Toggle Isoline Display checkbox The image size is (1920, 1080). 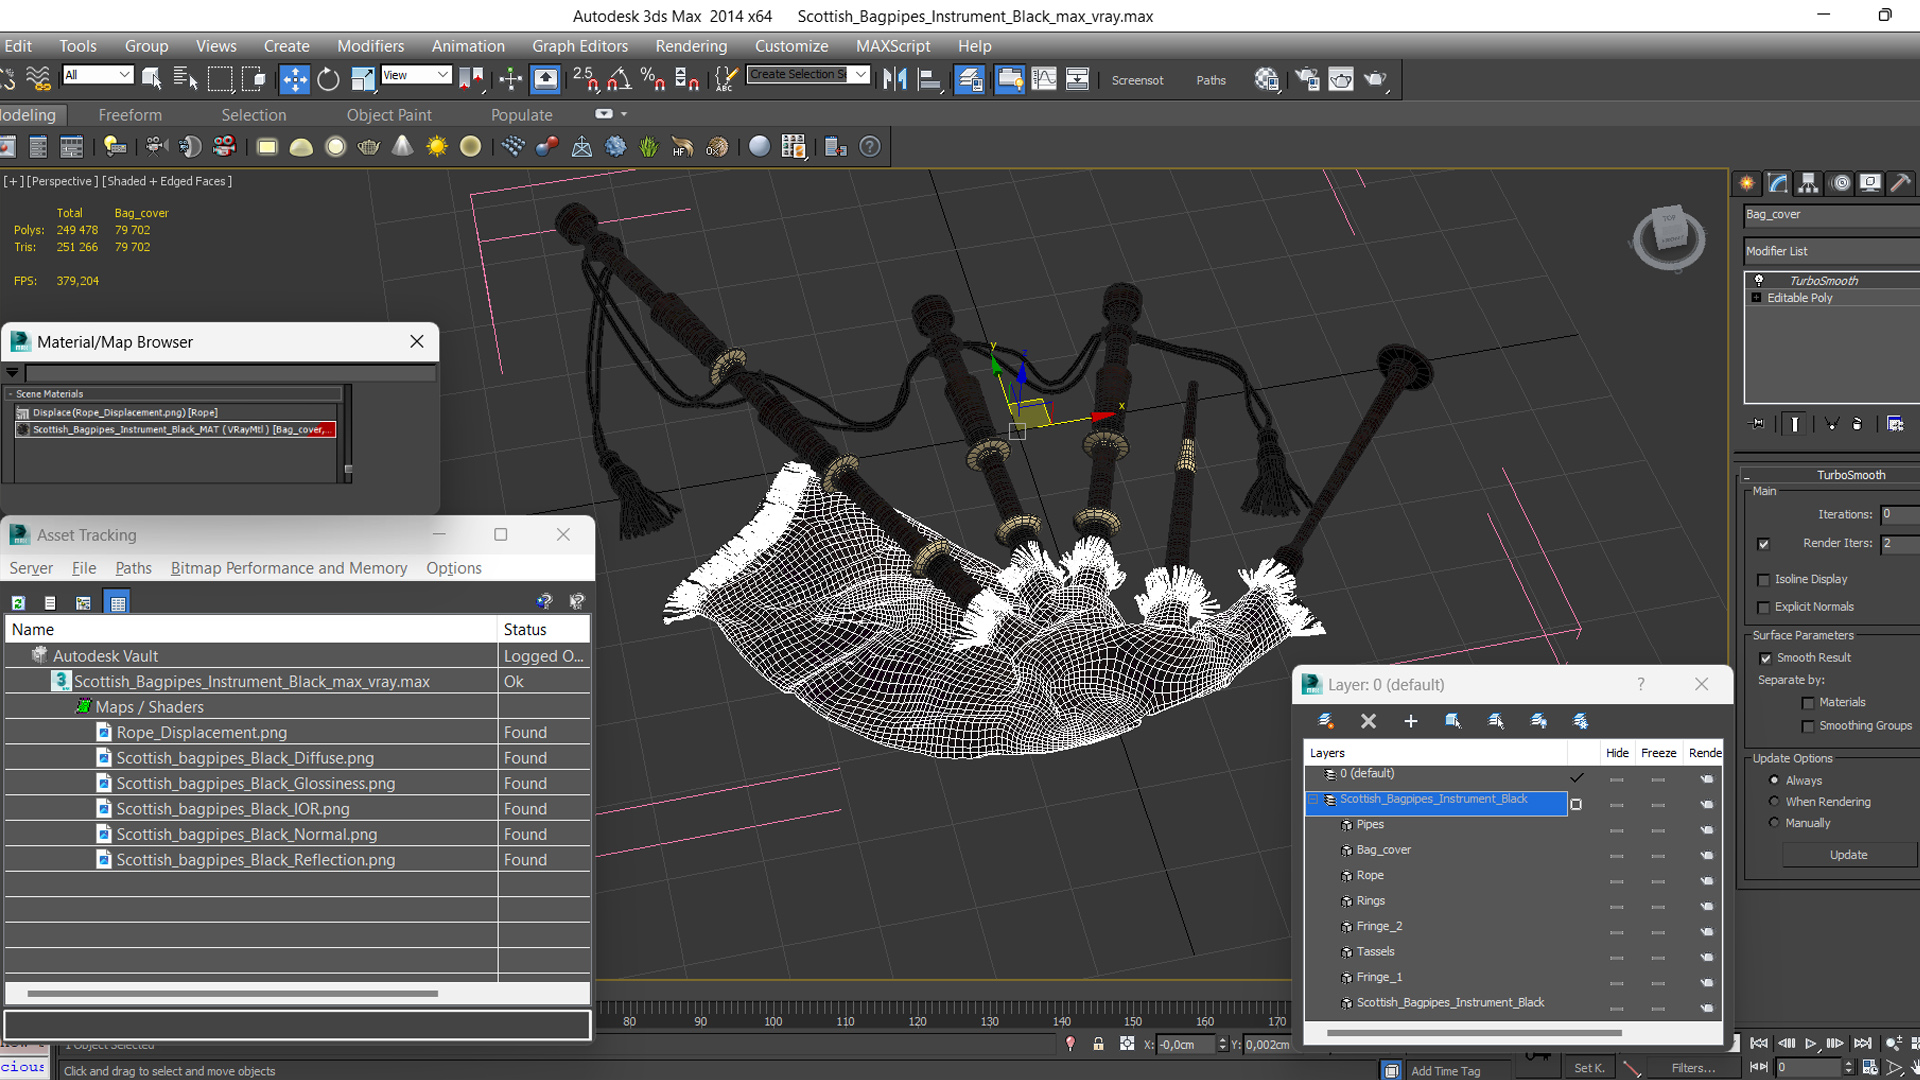(x=1764, y=580)
